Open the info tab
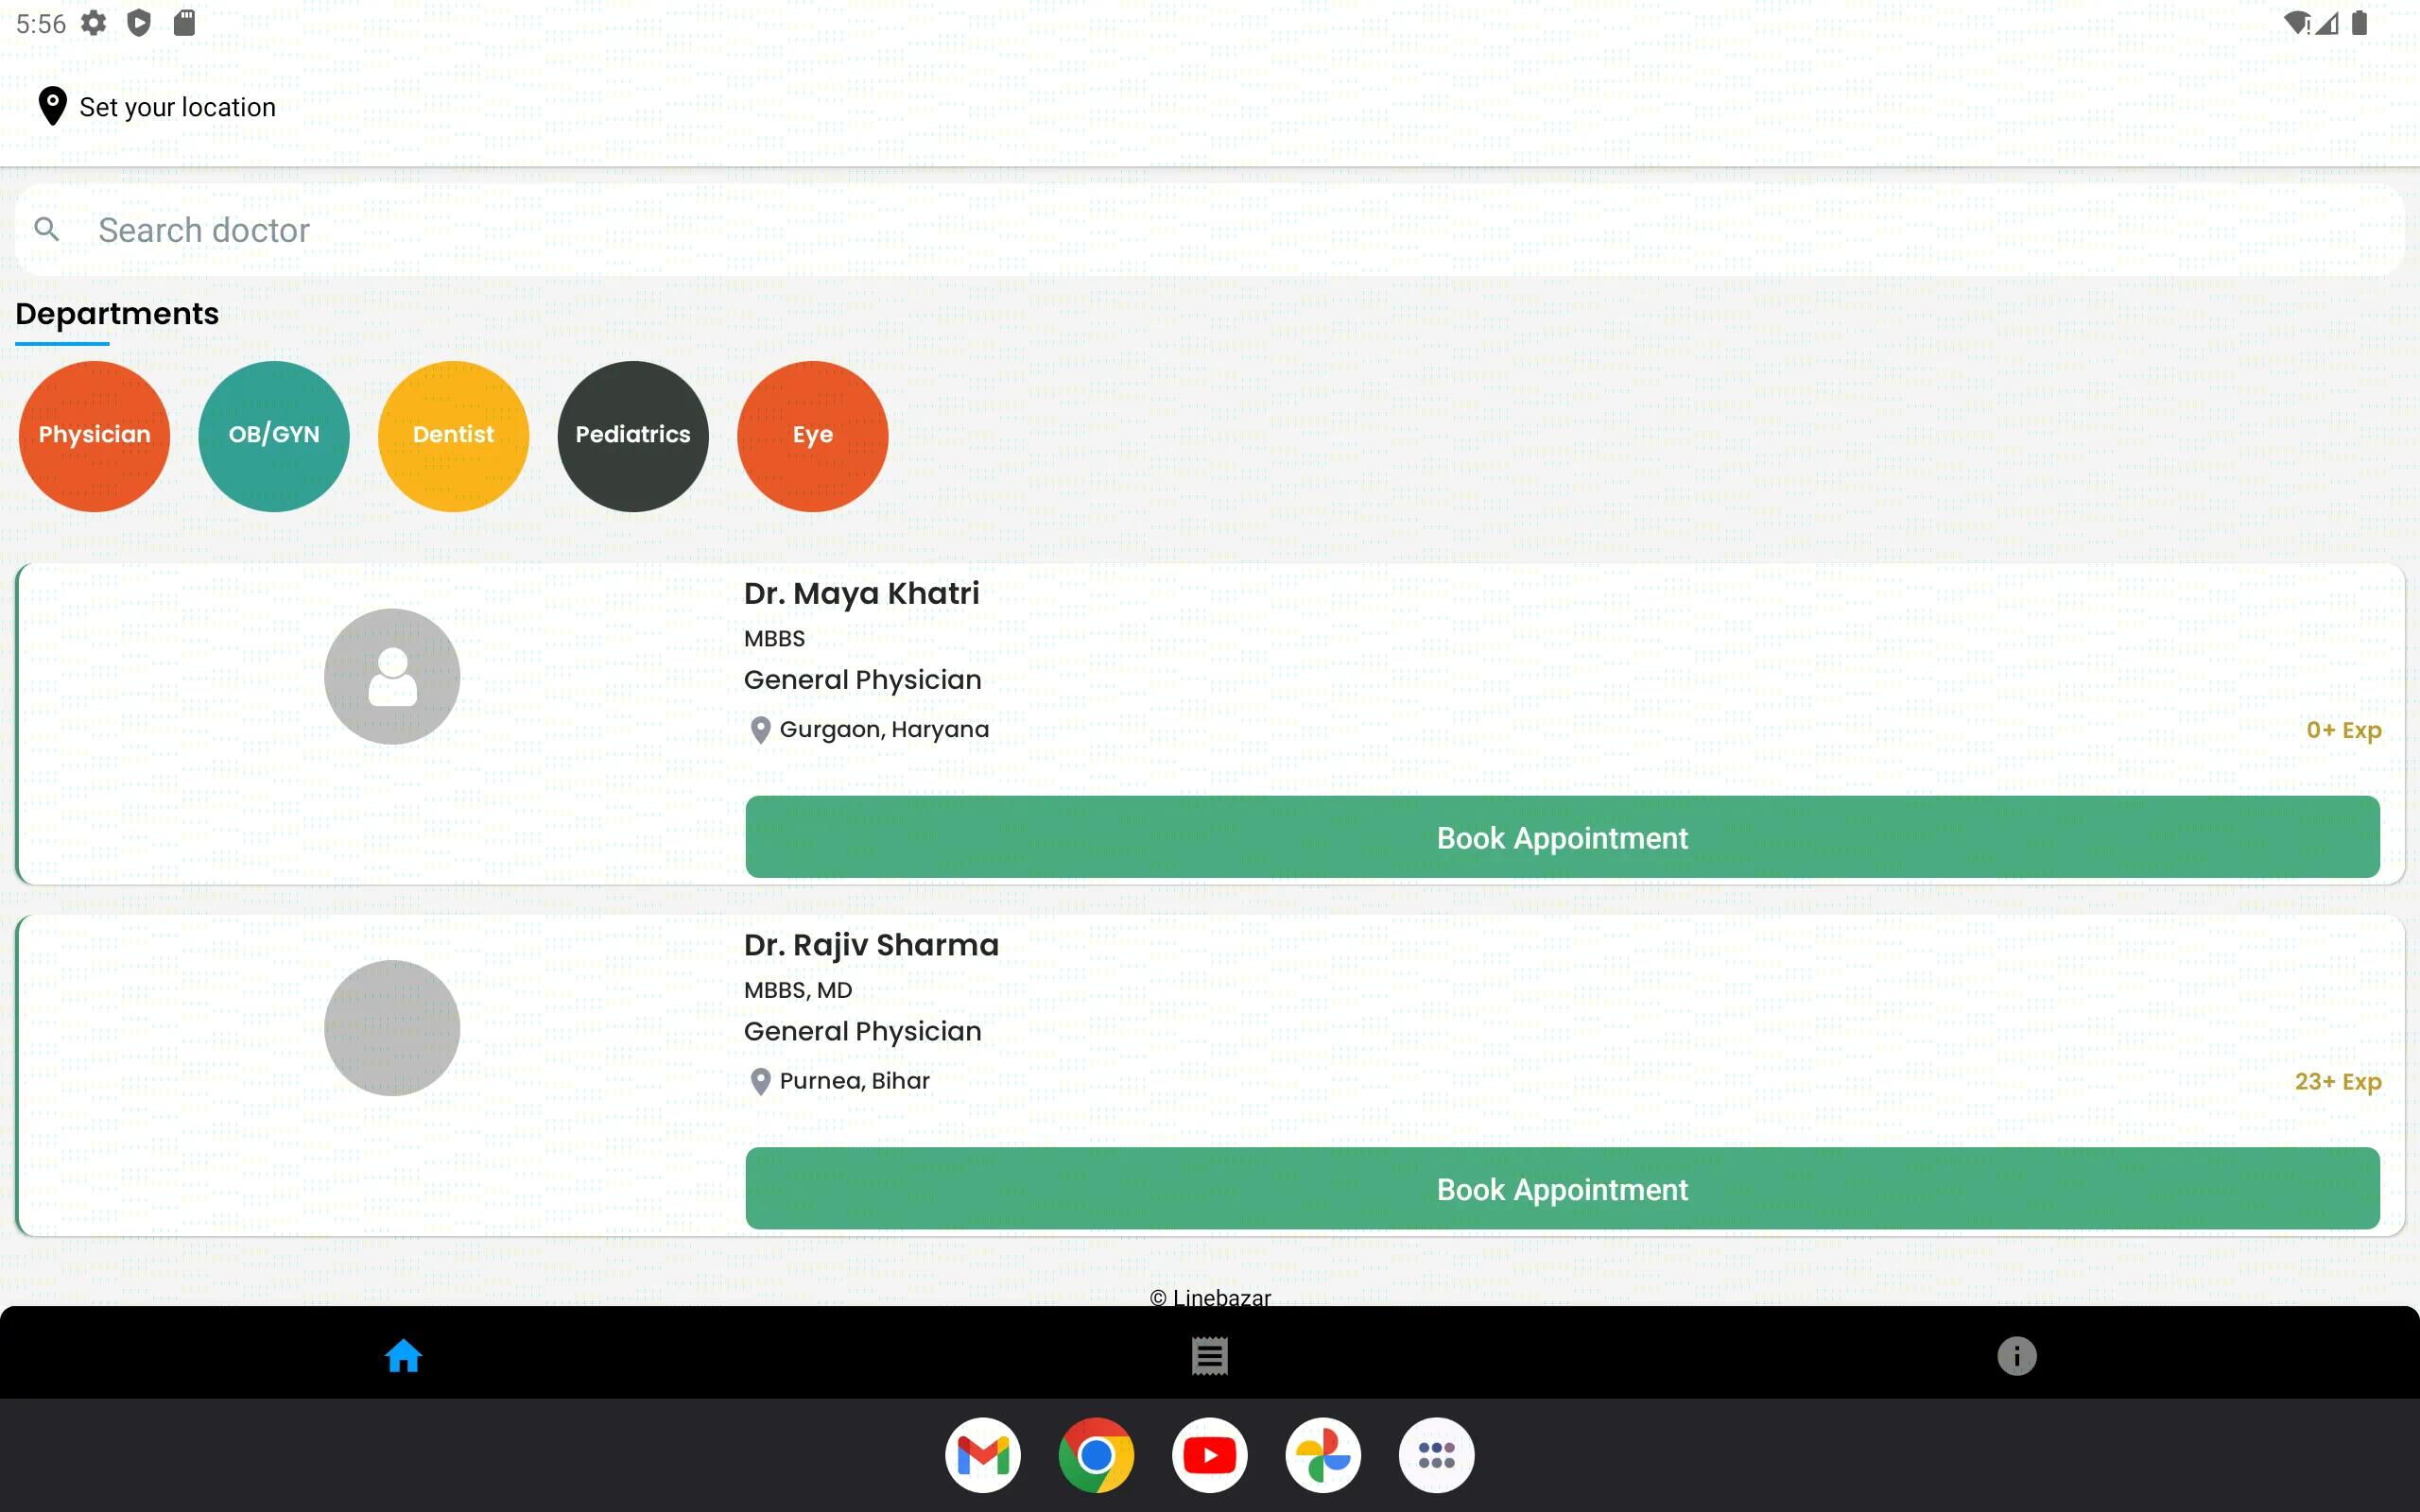This screenshot has height=1512, width=2420. point(2016,1356)
